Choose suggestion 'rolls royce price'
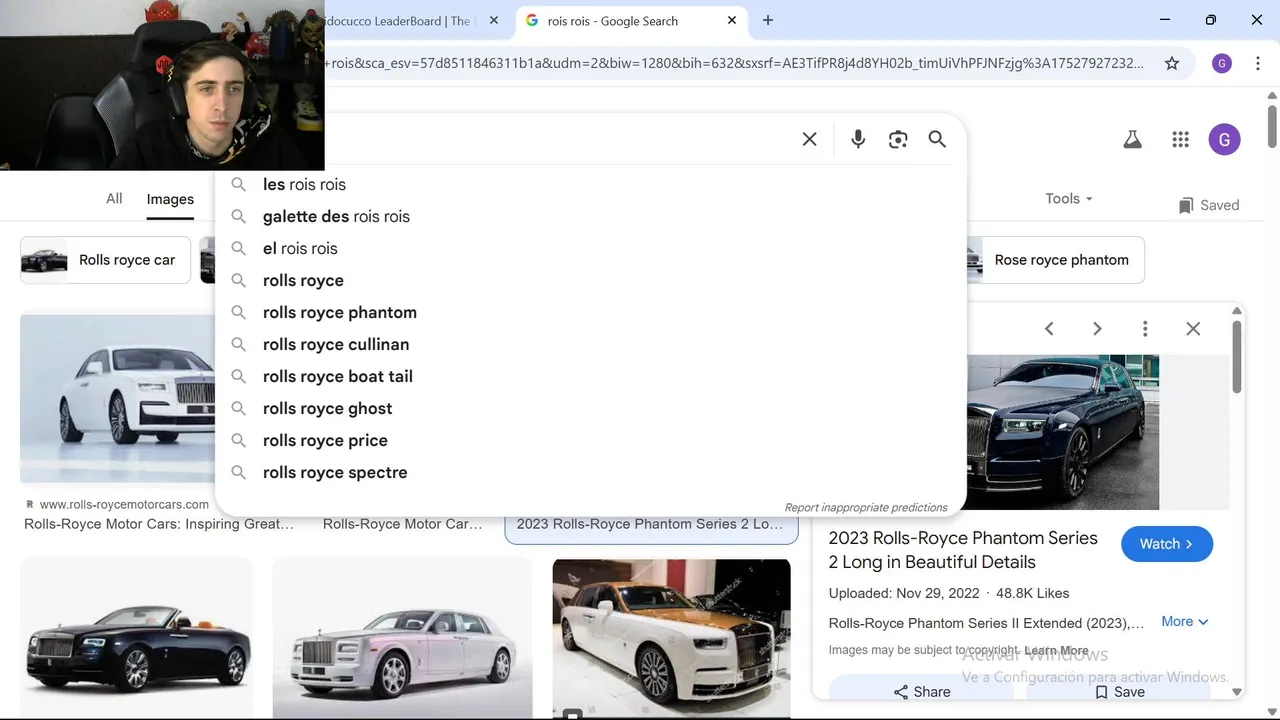This screenshot has height=720, width=1280. pyautogui.click(x=590, y=440)
